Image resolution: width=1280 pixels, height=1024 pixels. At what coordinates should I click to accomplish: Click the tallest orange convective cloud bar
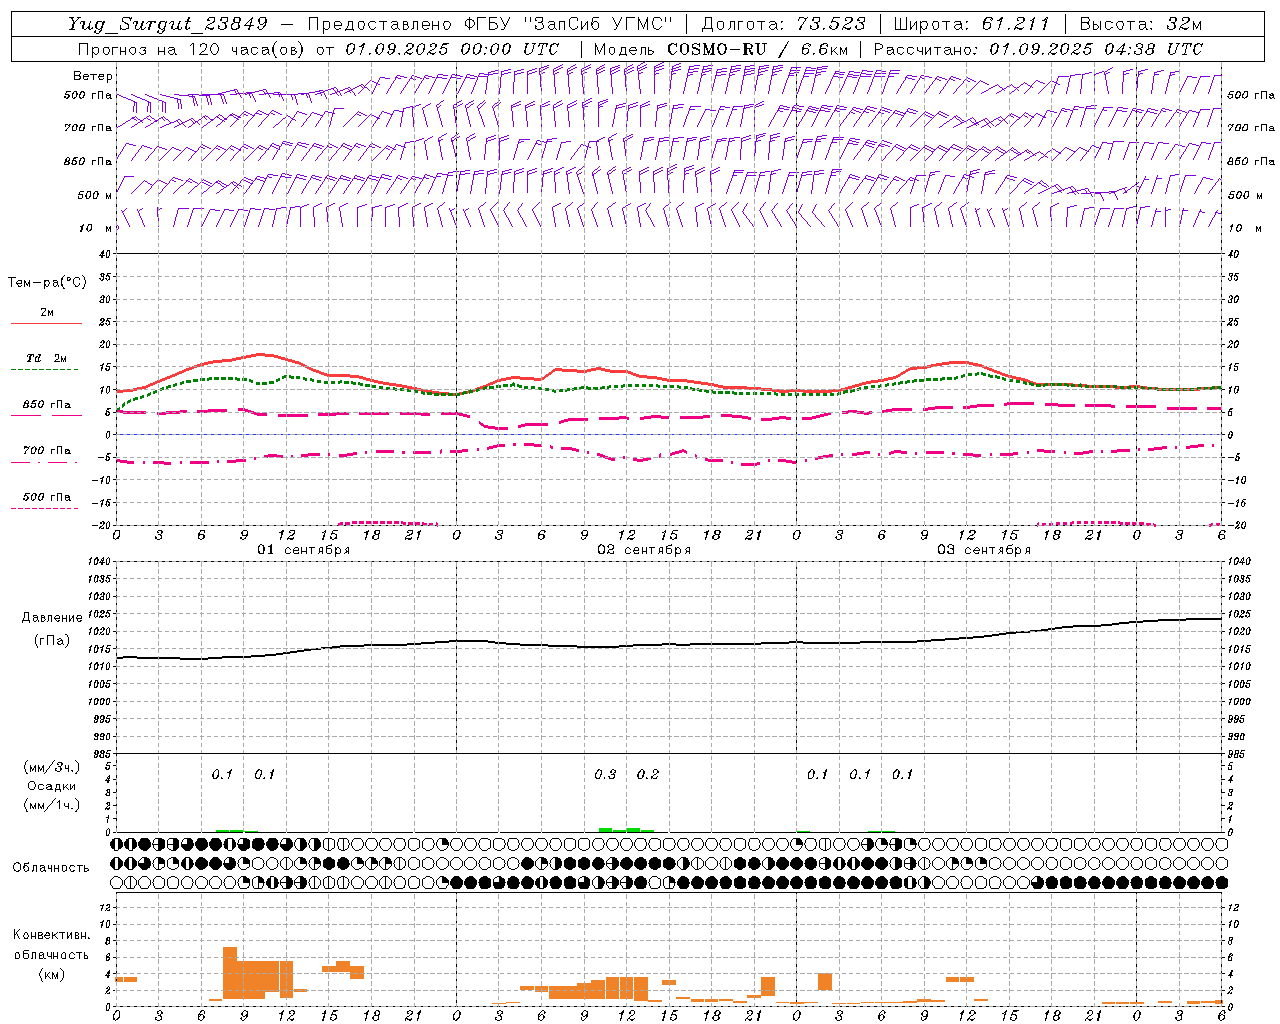(230, 972)
